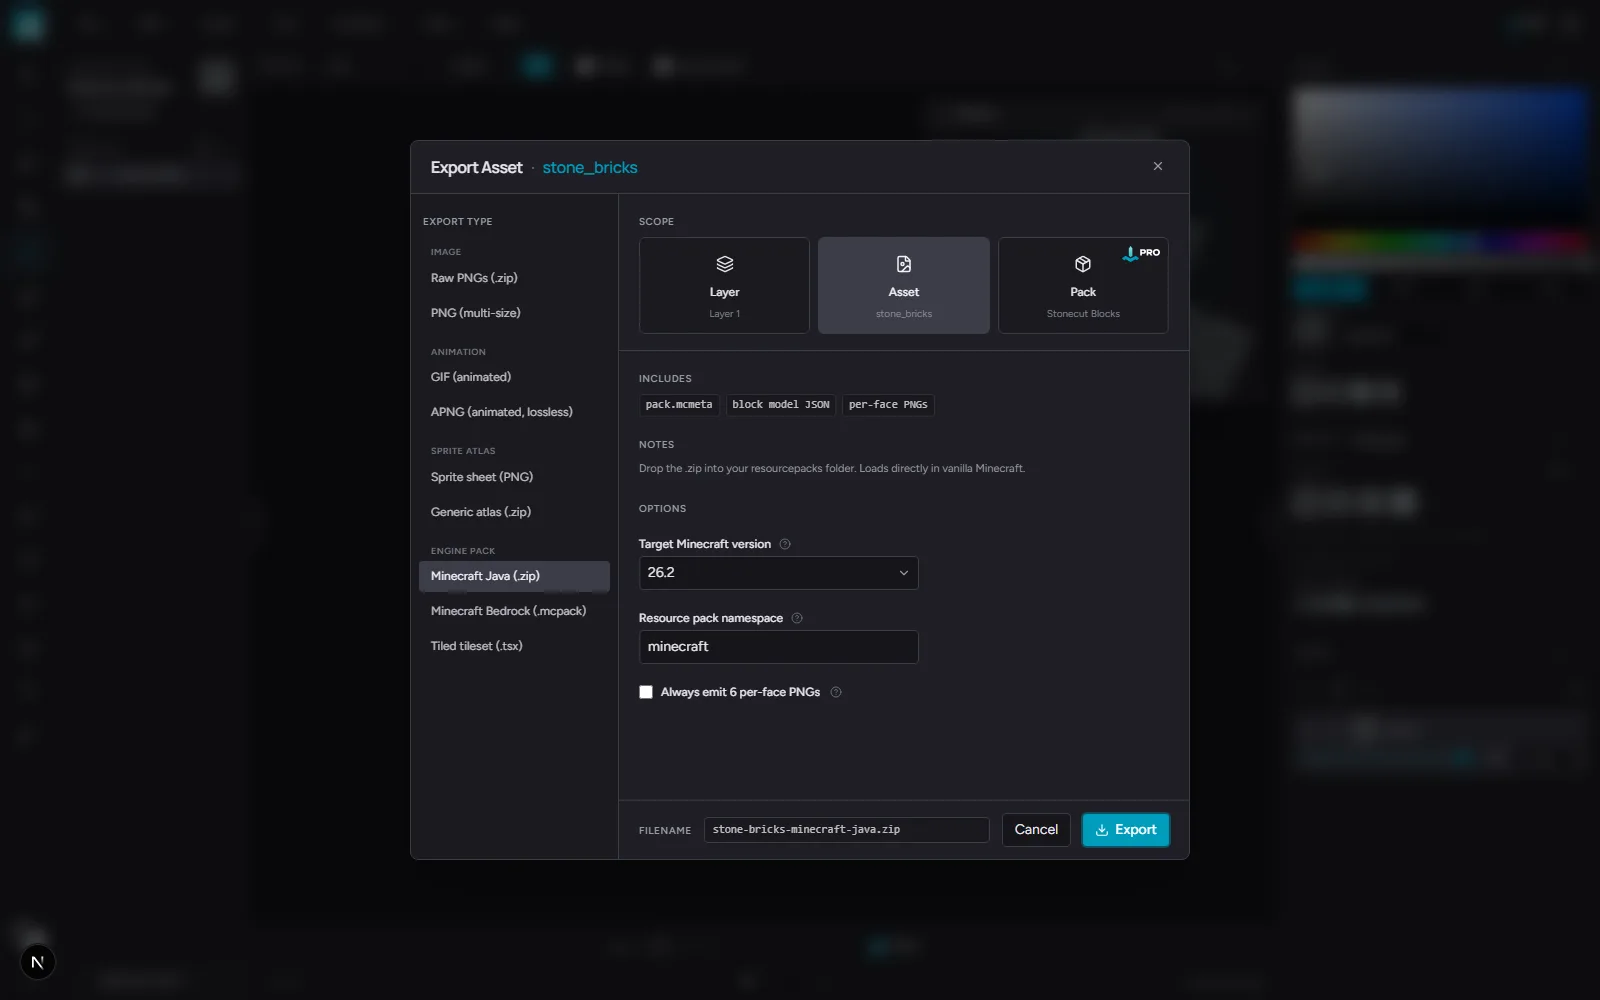Click the PRO badge on Pack card
Viewport: 1600px width, 1000px height.
1141,253
